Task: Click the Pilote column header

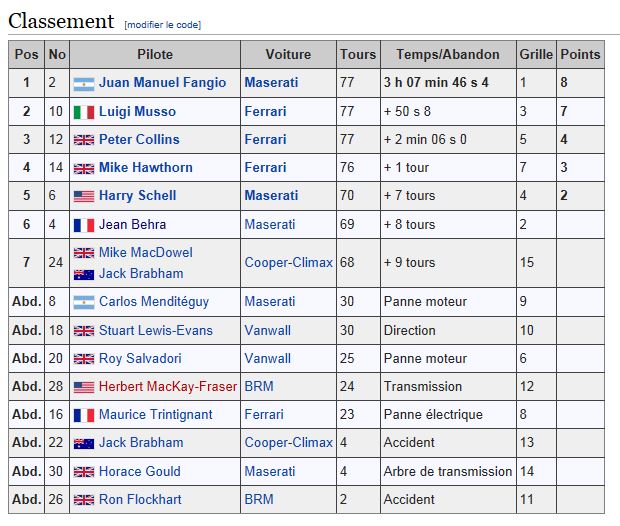Action: 155,54
